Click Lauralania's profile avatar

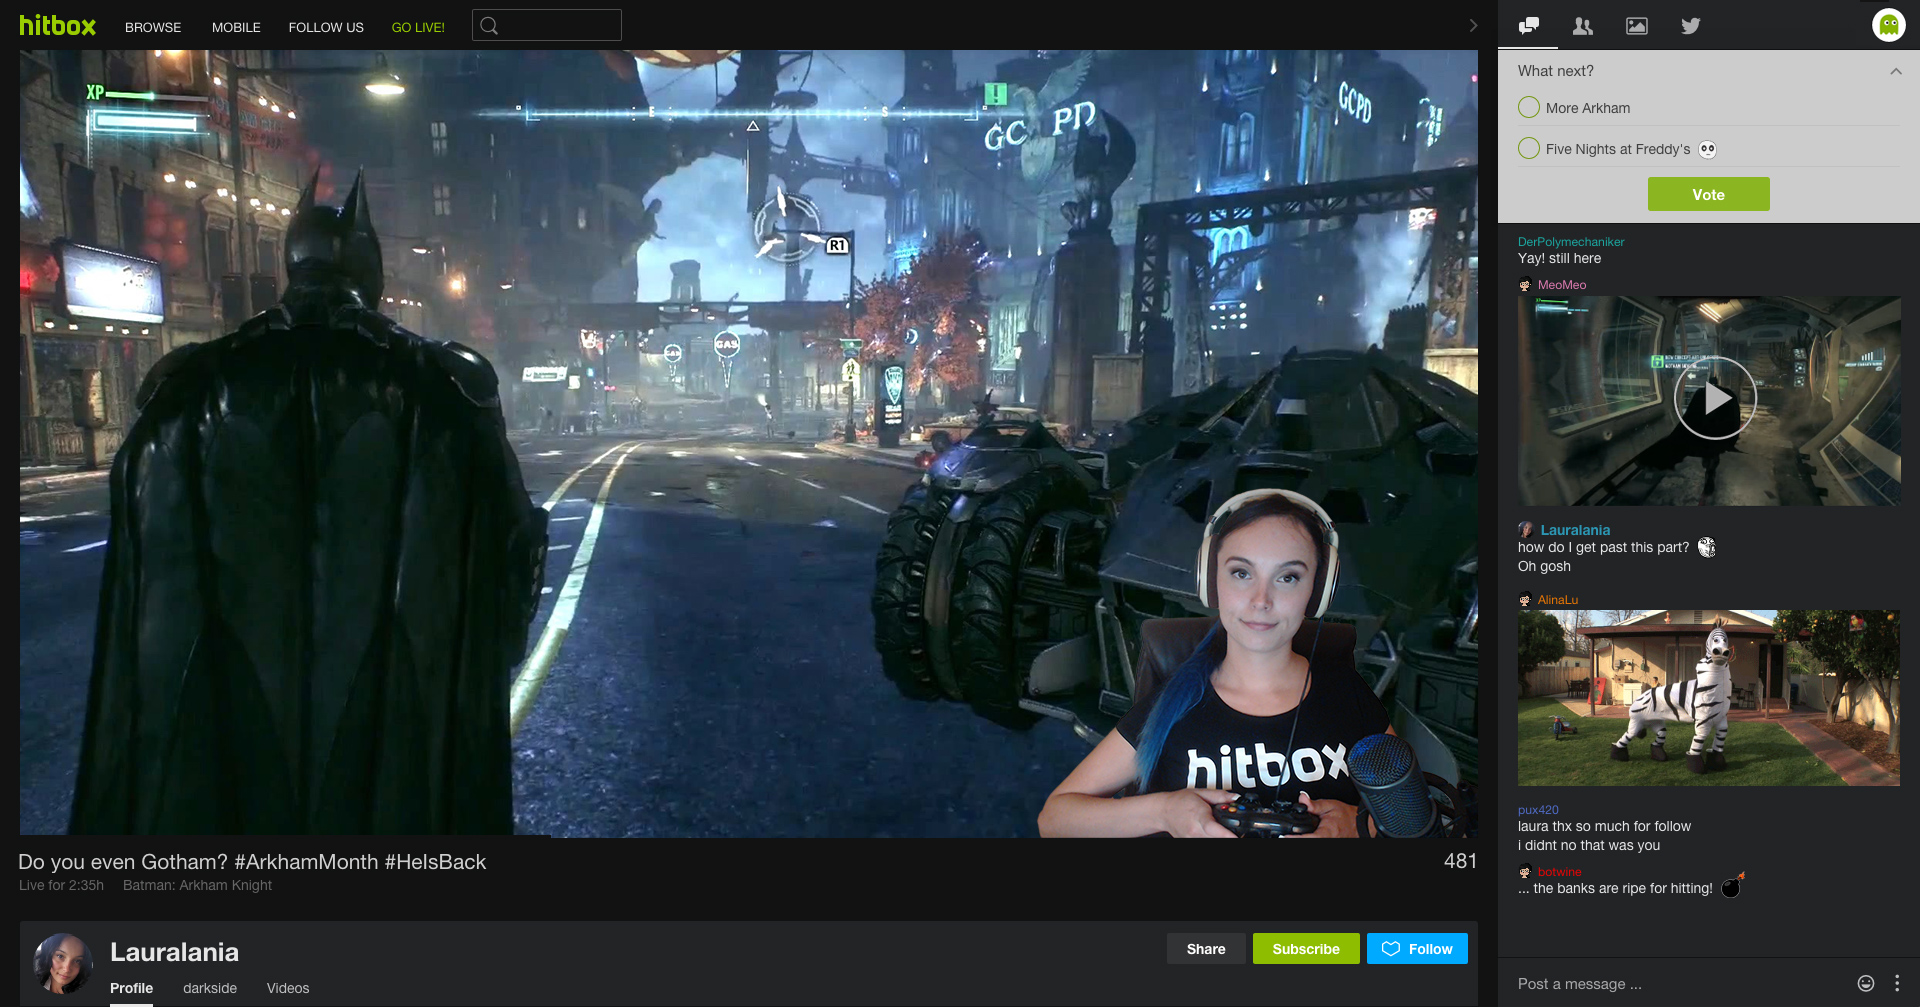[63, 964]
